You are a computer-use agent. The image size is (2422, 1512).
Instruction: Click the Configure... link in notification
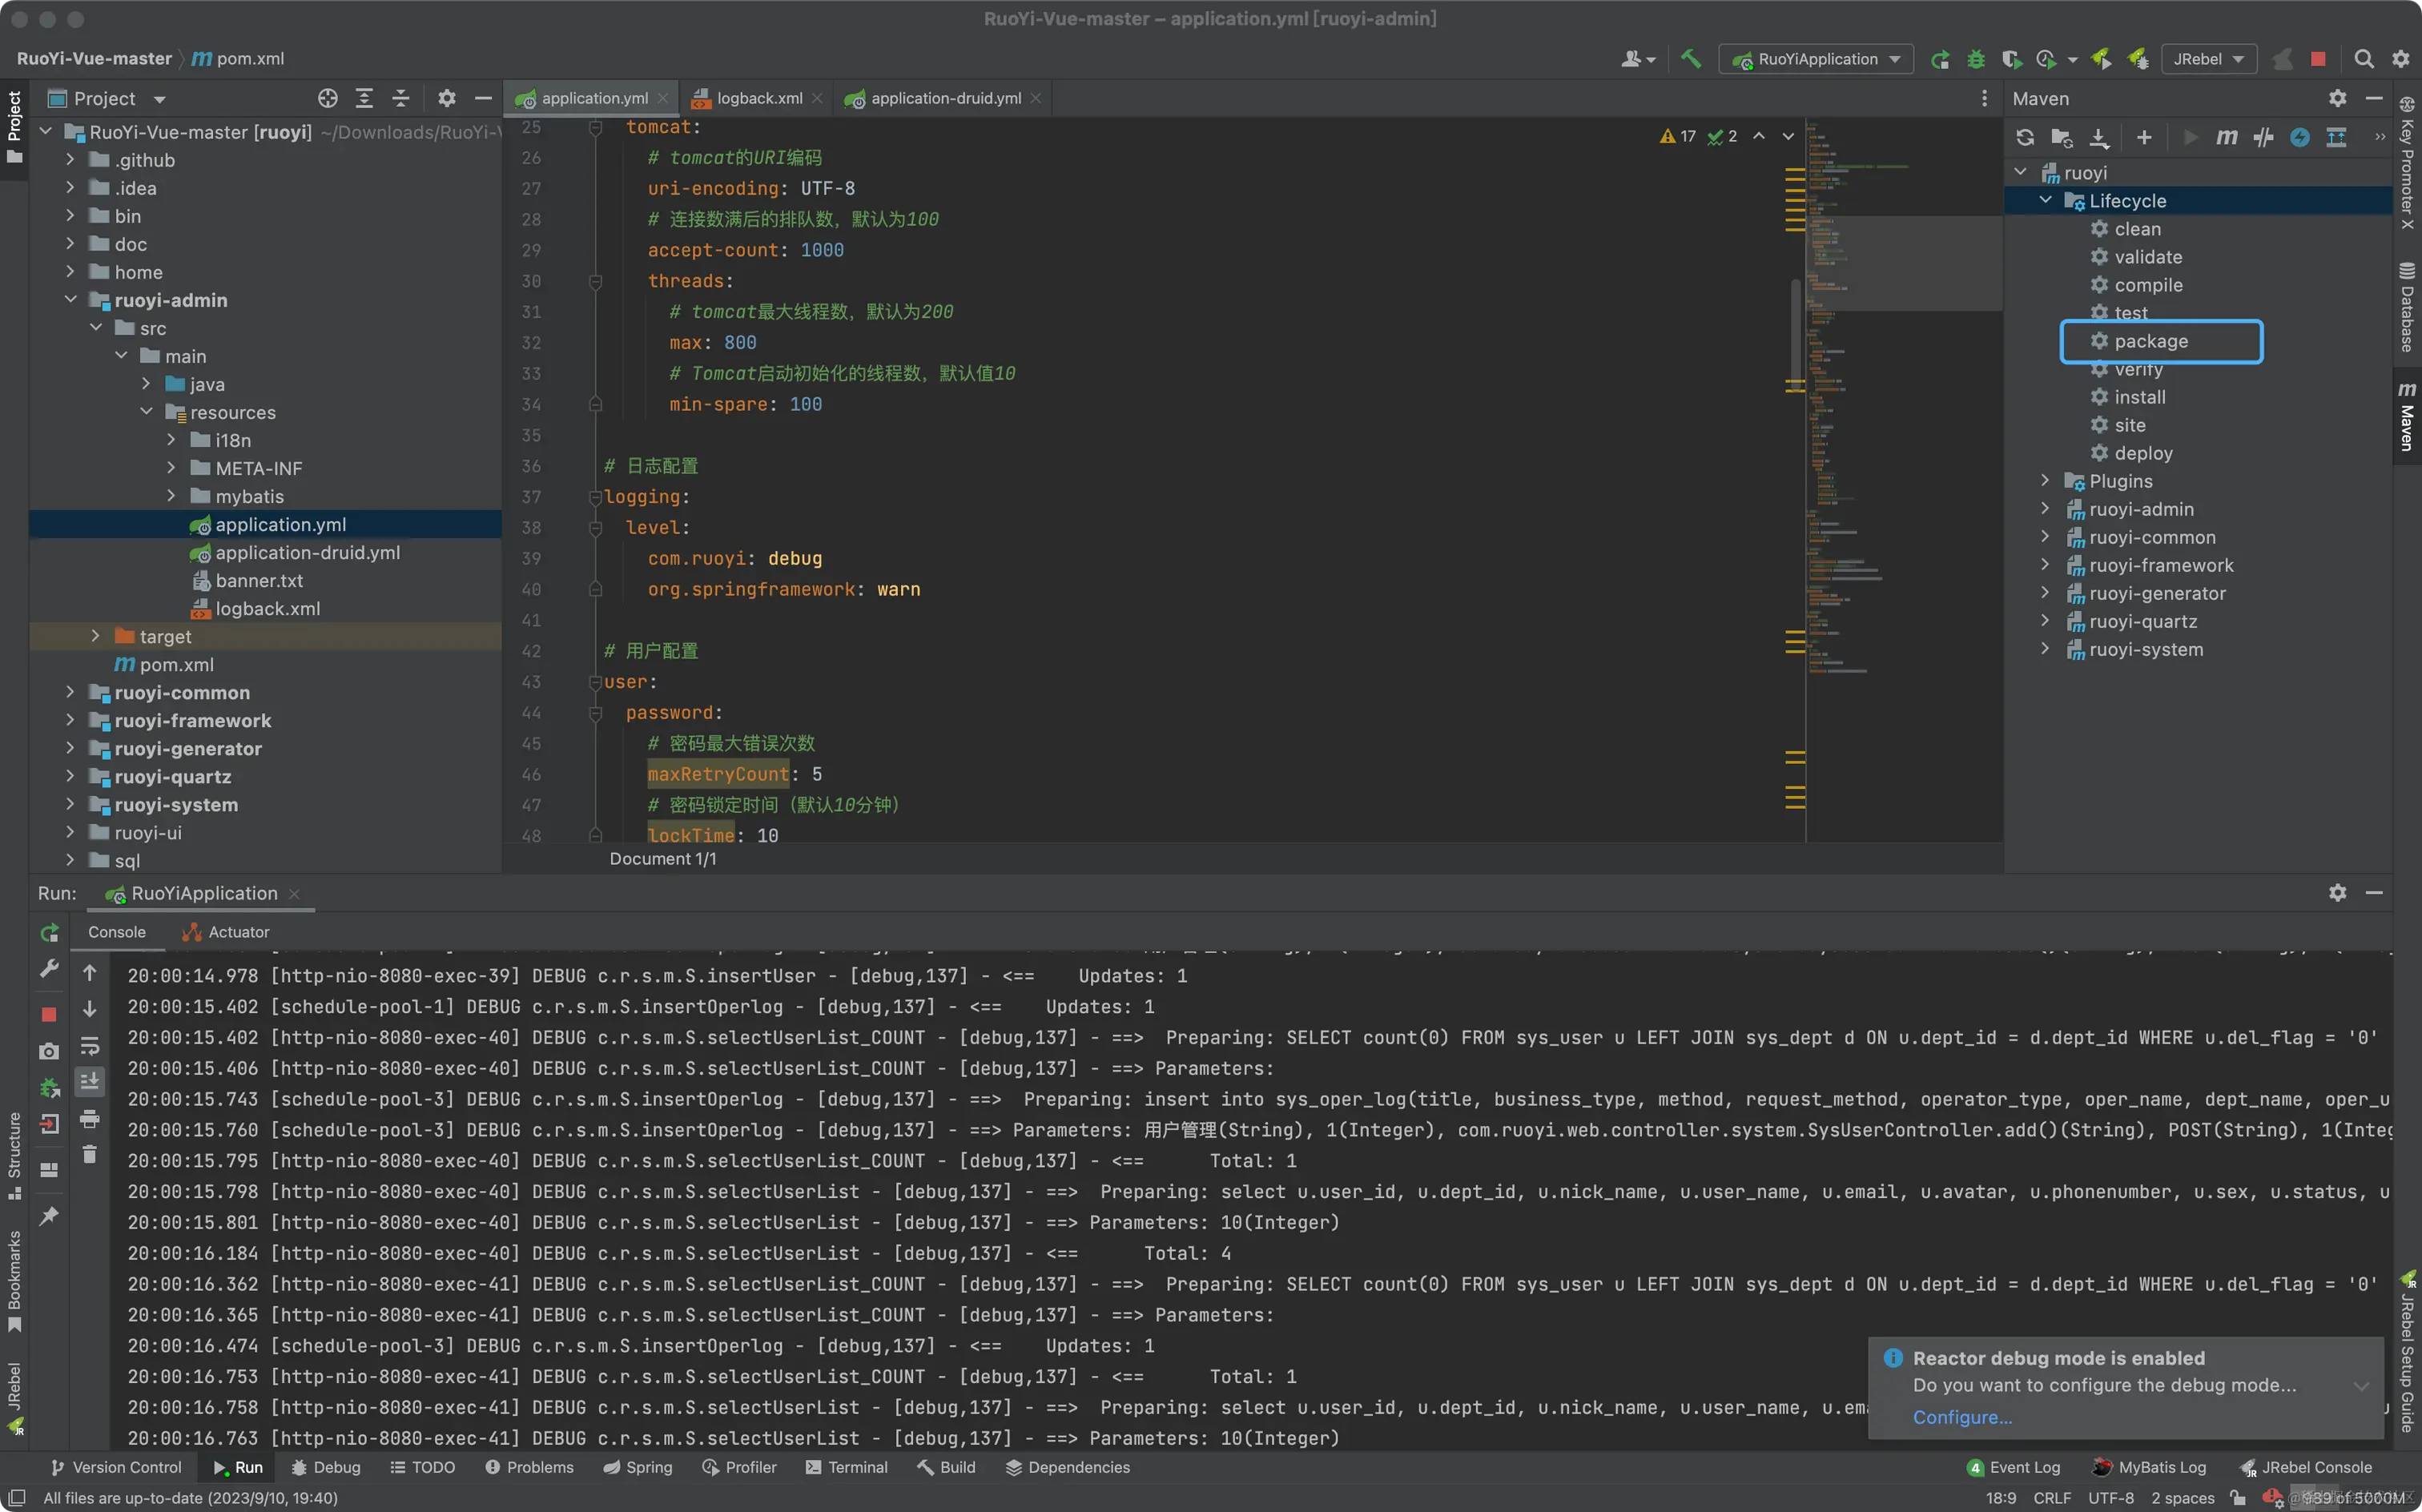(x=1961, y=1417)
